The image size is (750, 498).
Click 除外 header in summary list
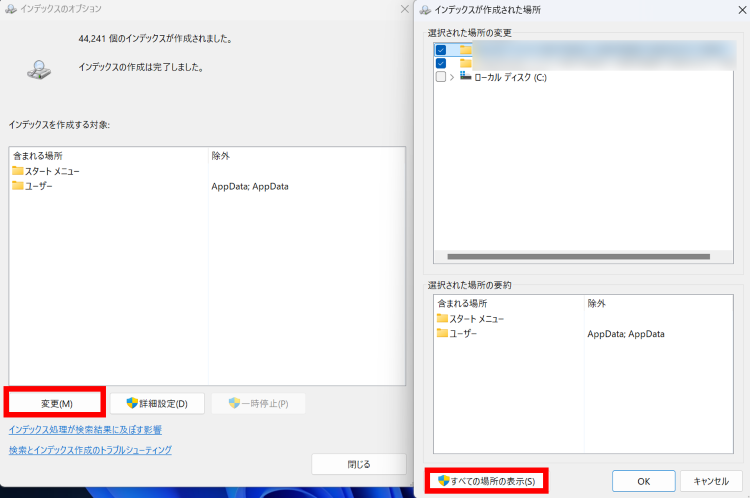pyautogui.click(x=596, y=303)
